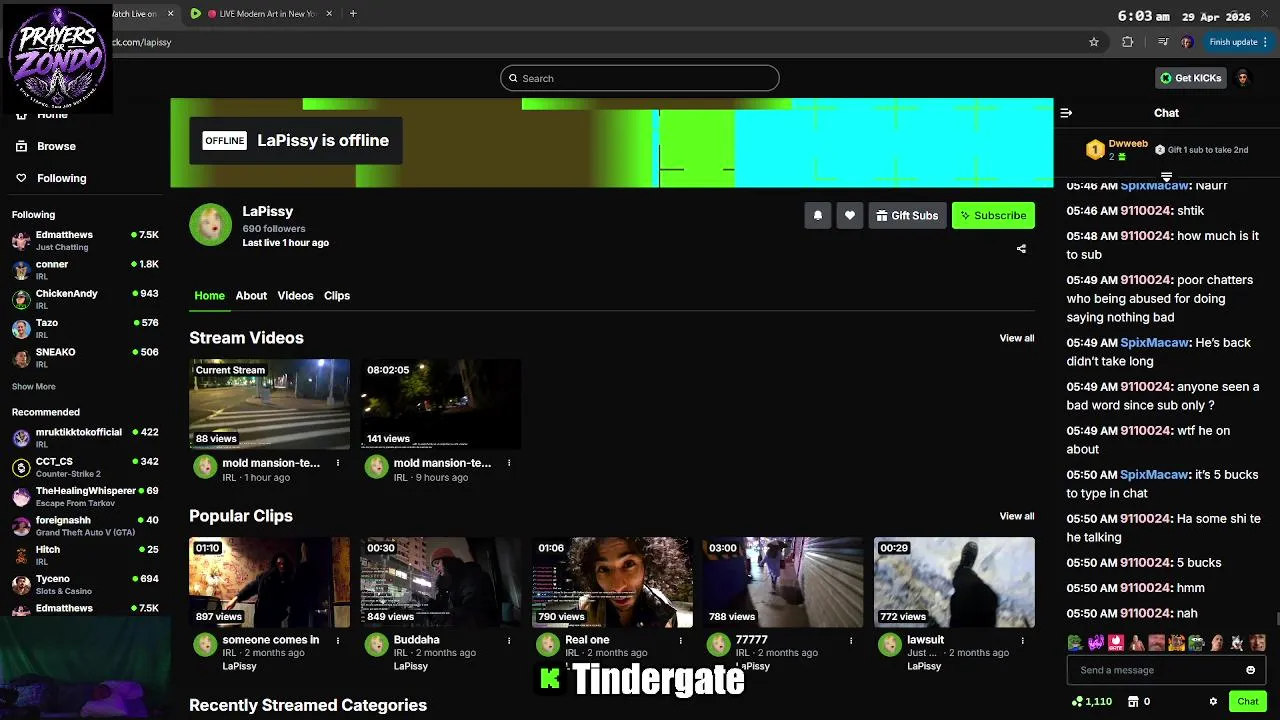Click the Search field

(x=640, y=78)
